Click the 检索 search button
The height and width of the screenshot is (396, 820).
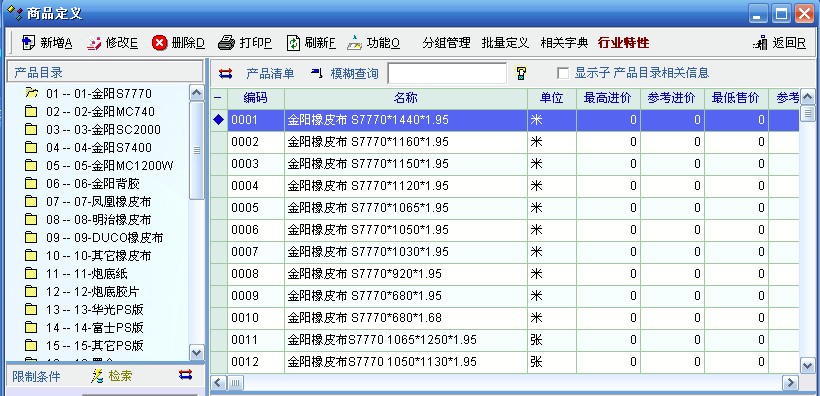point(120,376)
